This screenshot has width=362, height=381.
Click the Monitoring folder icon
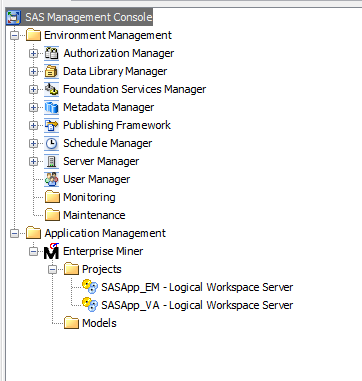tap(52, 197)
